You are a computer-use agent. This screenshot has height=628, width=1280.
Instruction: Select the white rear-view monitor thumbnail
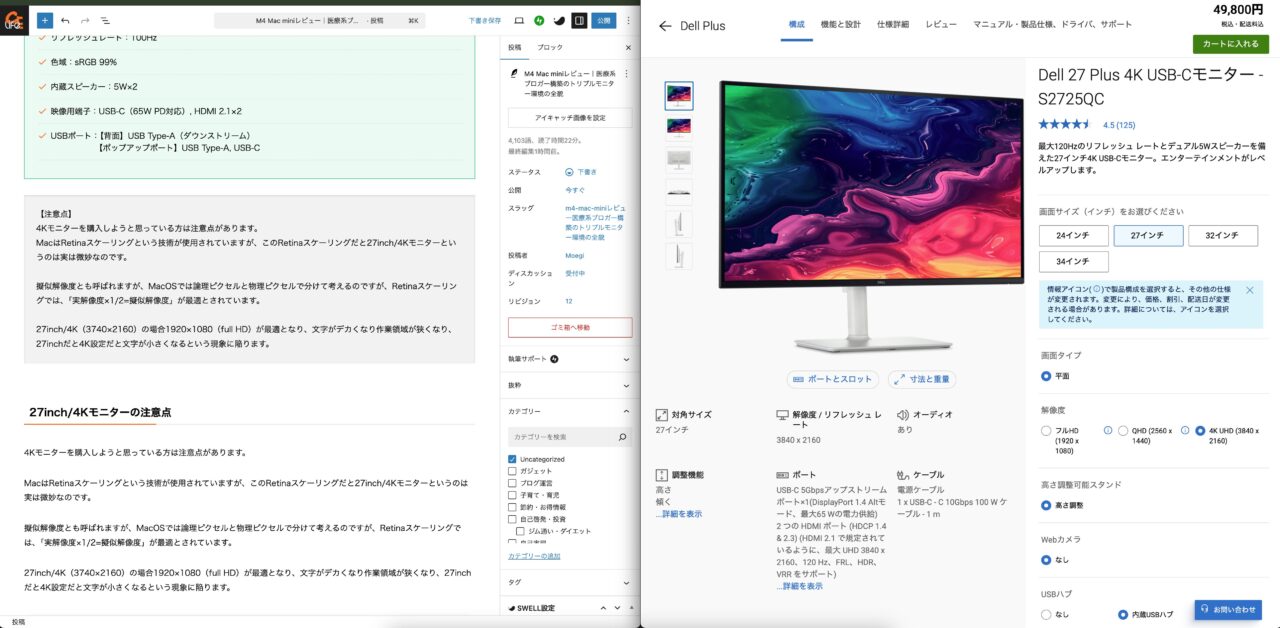click(x=679, y=160)
